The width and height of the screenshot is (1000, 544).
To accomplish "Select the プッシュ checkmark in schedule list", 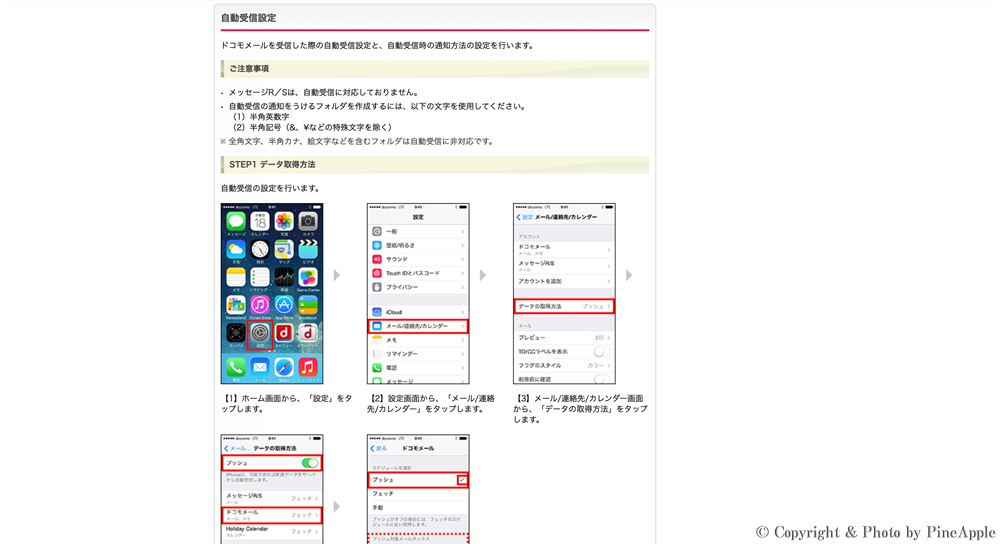I will [x=461, y=480].
